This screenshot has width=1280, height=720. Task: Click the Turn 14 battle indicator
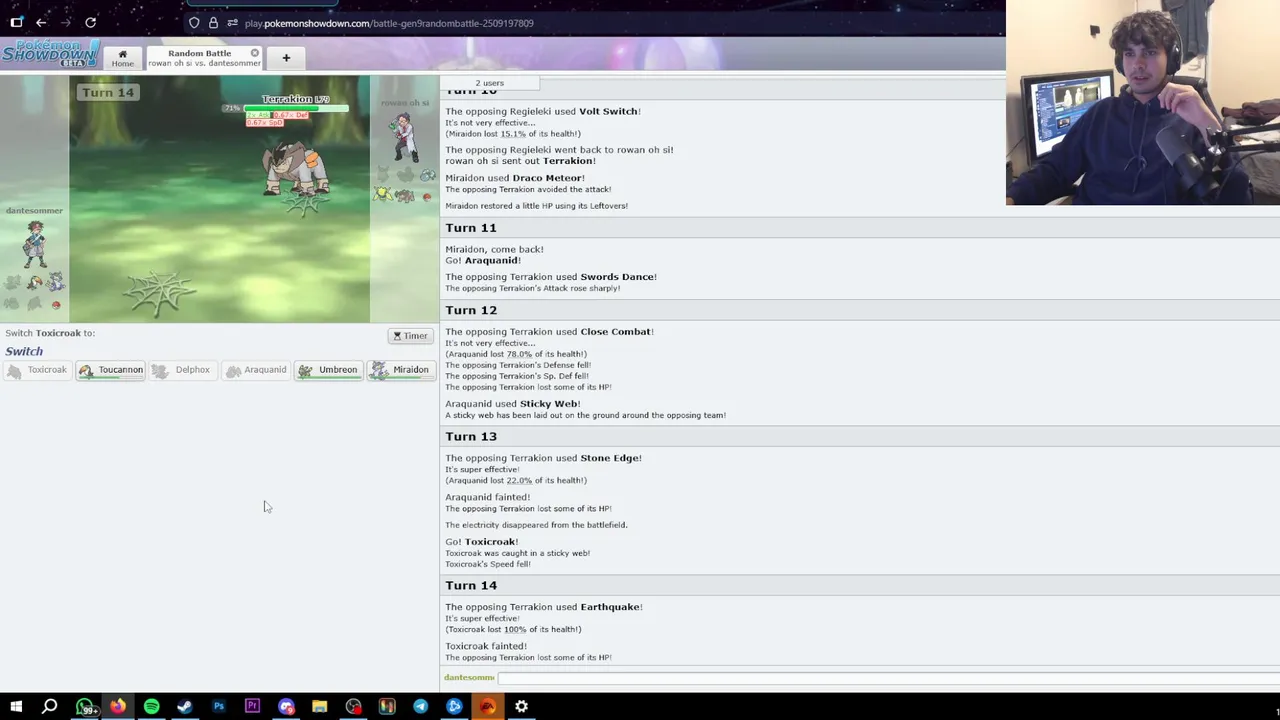coord(108,93)
